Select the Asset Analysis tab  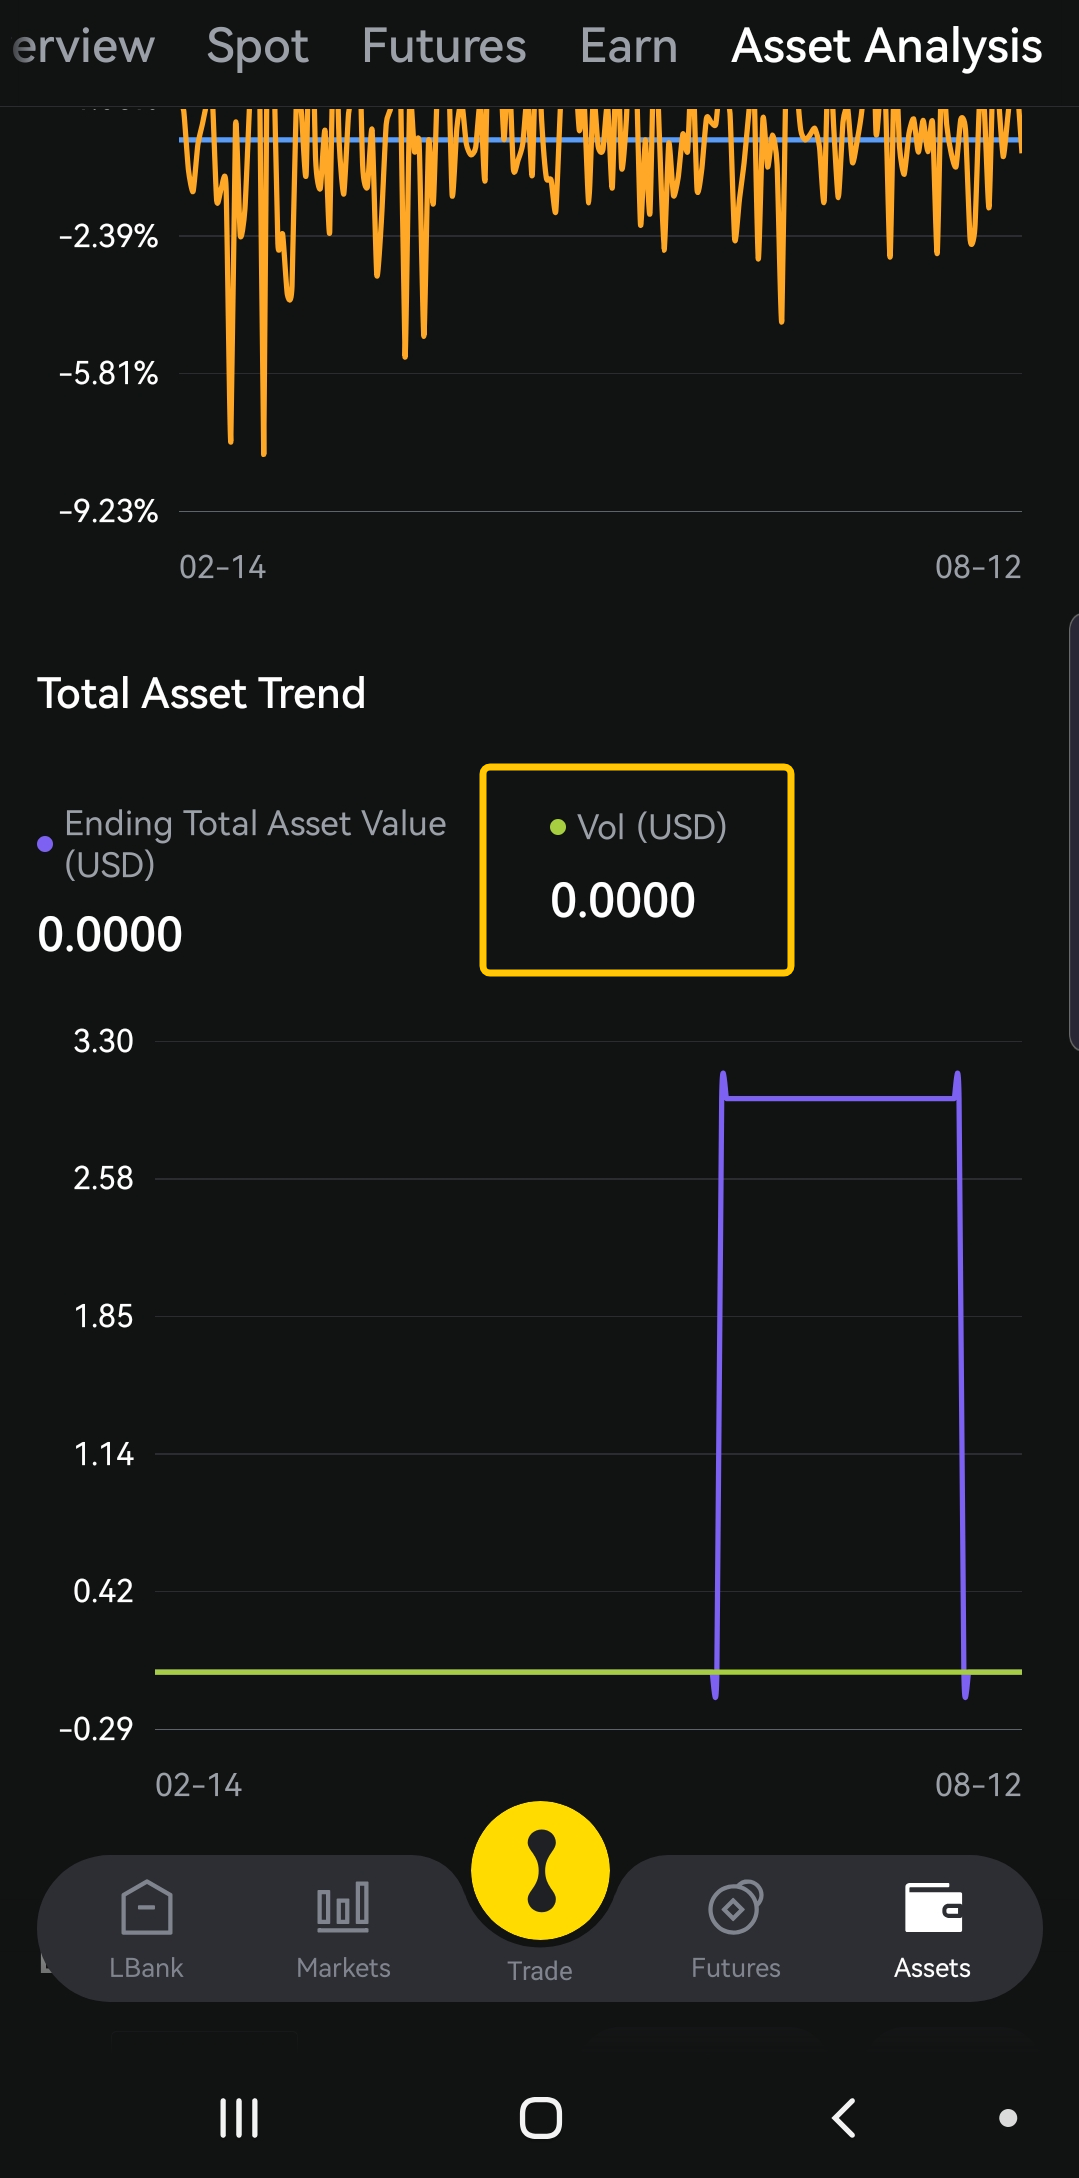pos(886,46)
